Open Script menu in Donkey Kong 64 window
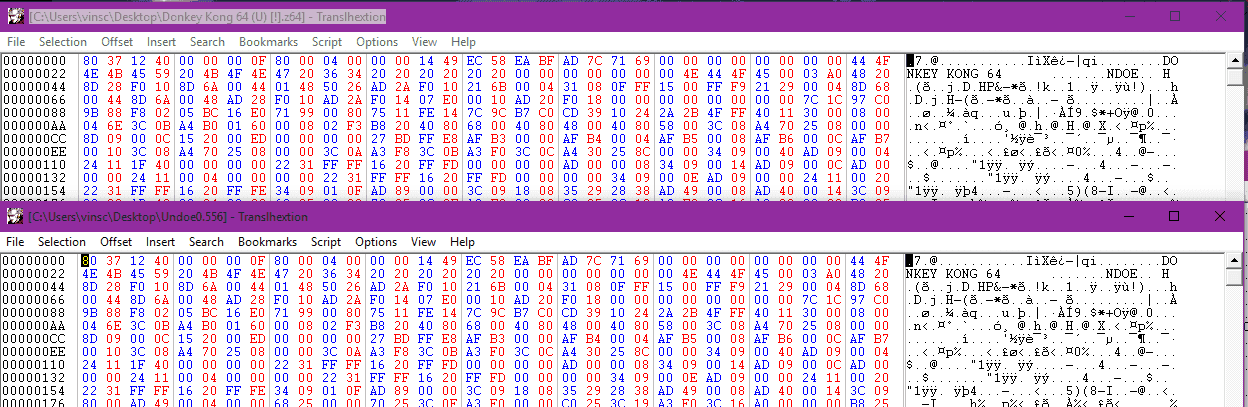This screenshot has height=407, width=1248. [327, 42]
